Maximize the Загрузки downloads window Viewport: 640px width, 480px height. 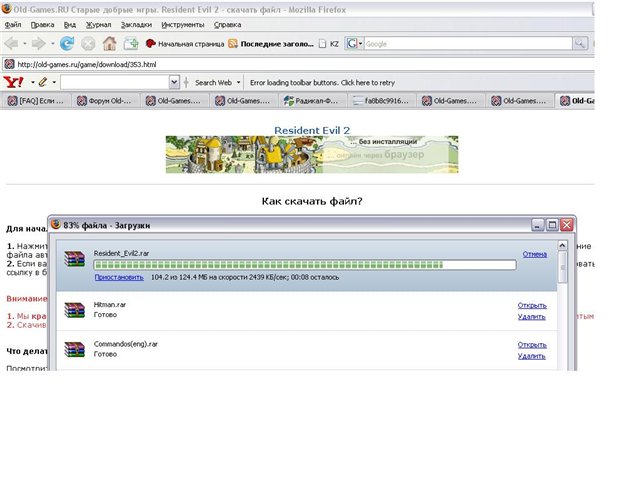[x=552, y=224]
